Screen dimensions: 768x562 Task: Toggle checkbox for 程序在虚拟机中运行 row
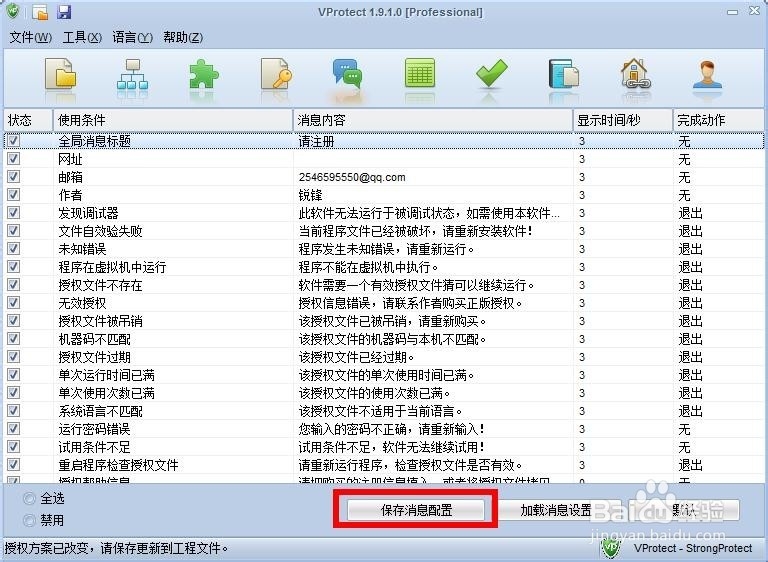14,267
